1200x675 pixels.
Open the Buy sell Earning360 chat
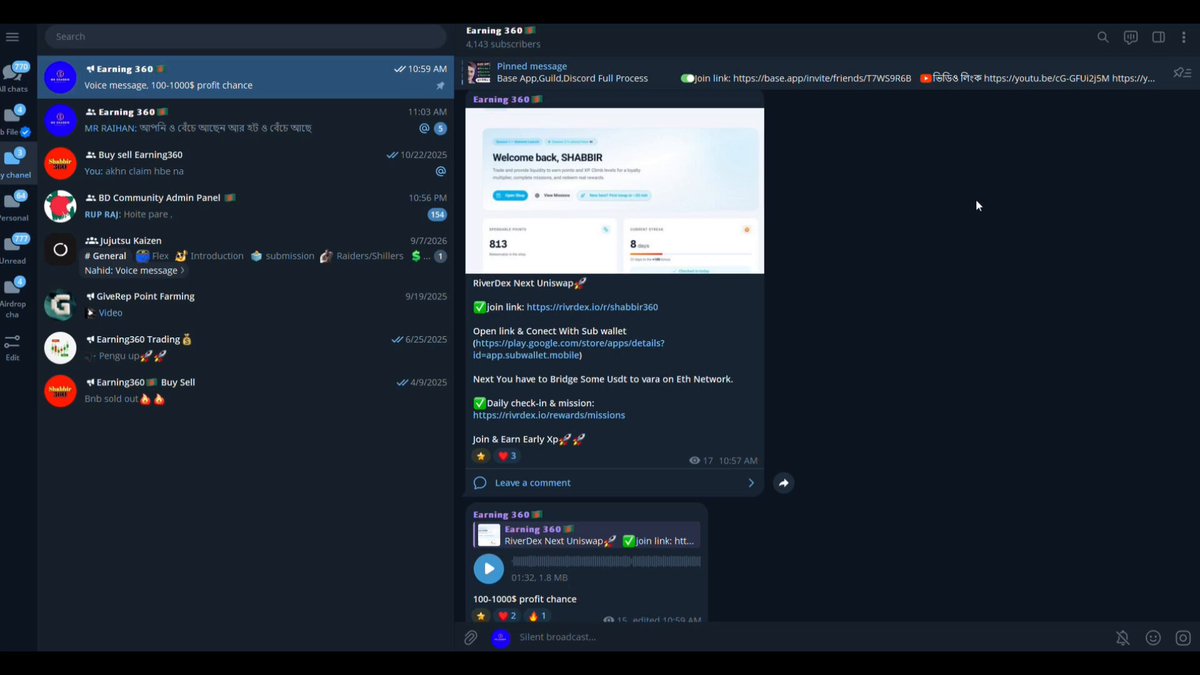[246, 163]
